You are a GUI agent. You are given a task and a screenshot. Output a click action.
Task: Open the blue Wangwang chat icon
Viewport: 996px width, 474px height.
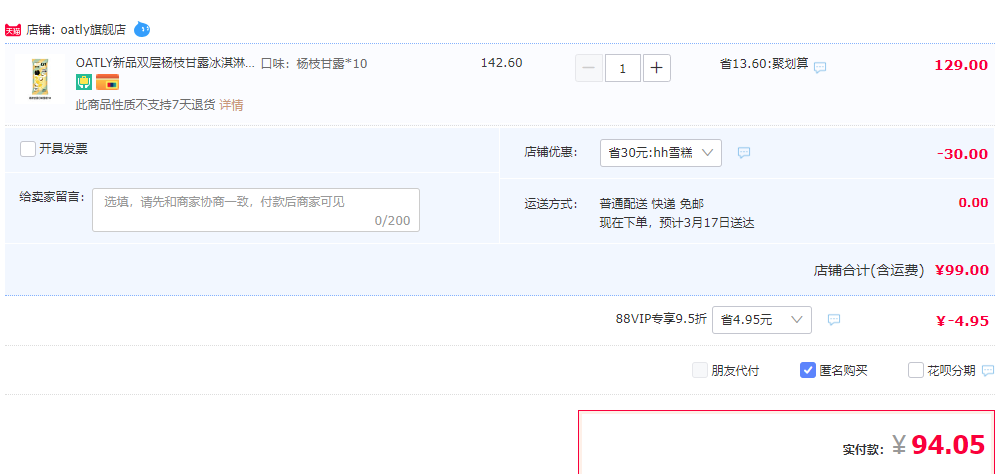click(142, 29)
